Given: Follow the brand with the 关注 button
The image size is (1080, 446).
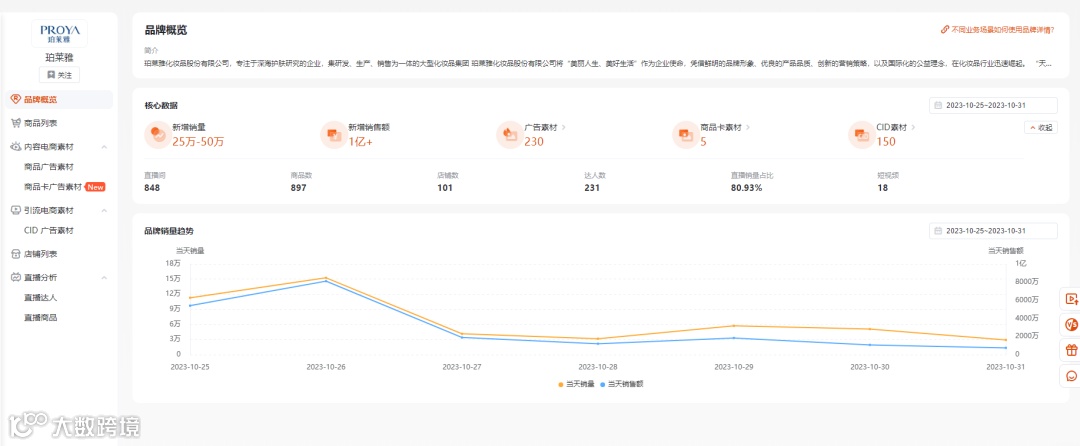Looking at the screenshot, I should [59, 74].
